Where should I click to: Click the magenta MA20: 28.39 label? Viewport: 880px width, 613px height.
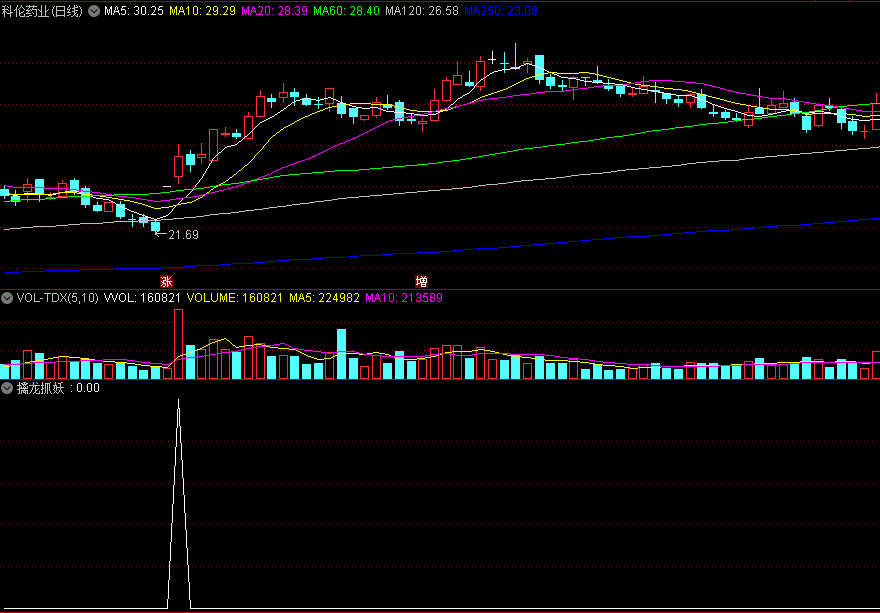(274, 11)
